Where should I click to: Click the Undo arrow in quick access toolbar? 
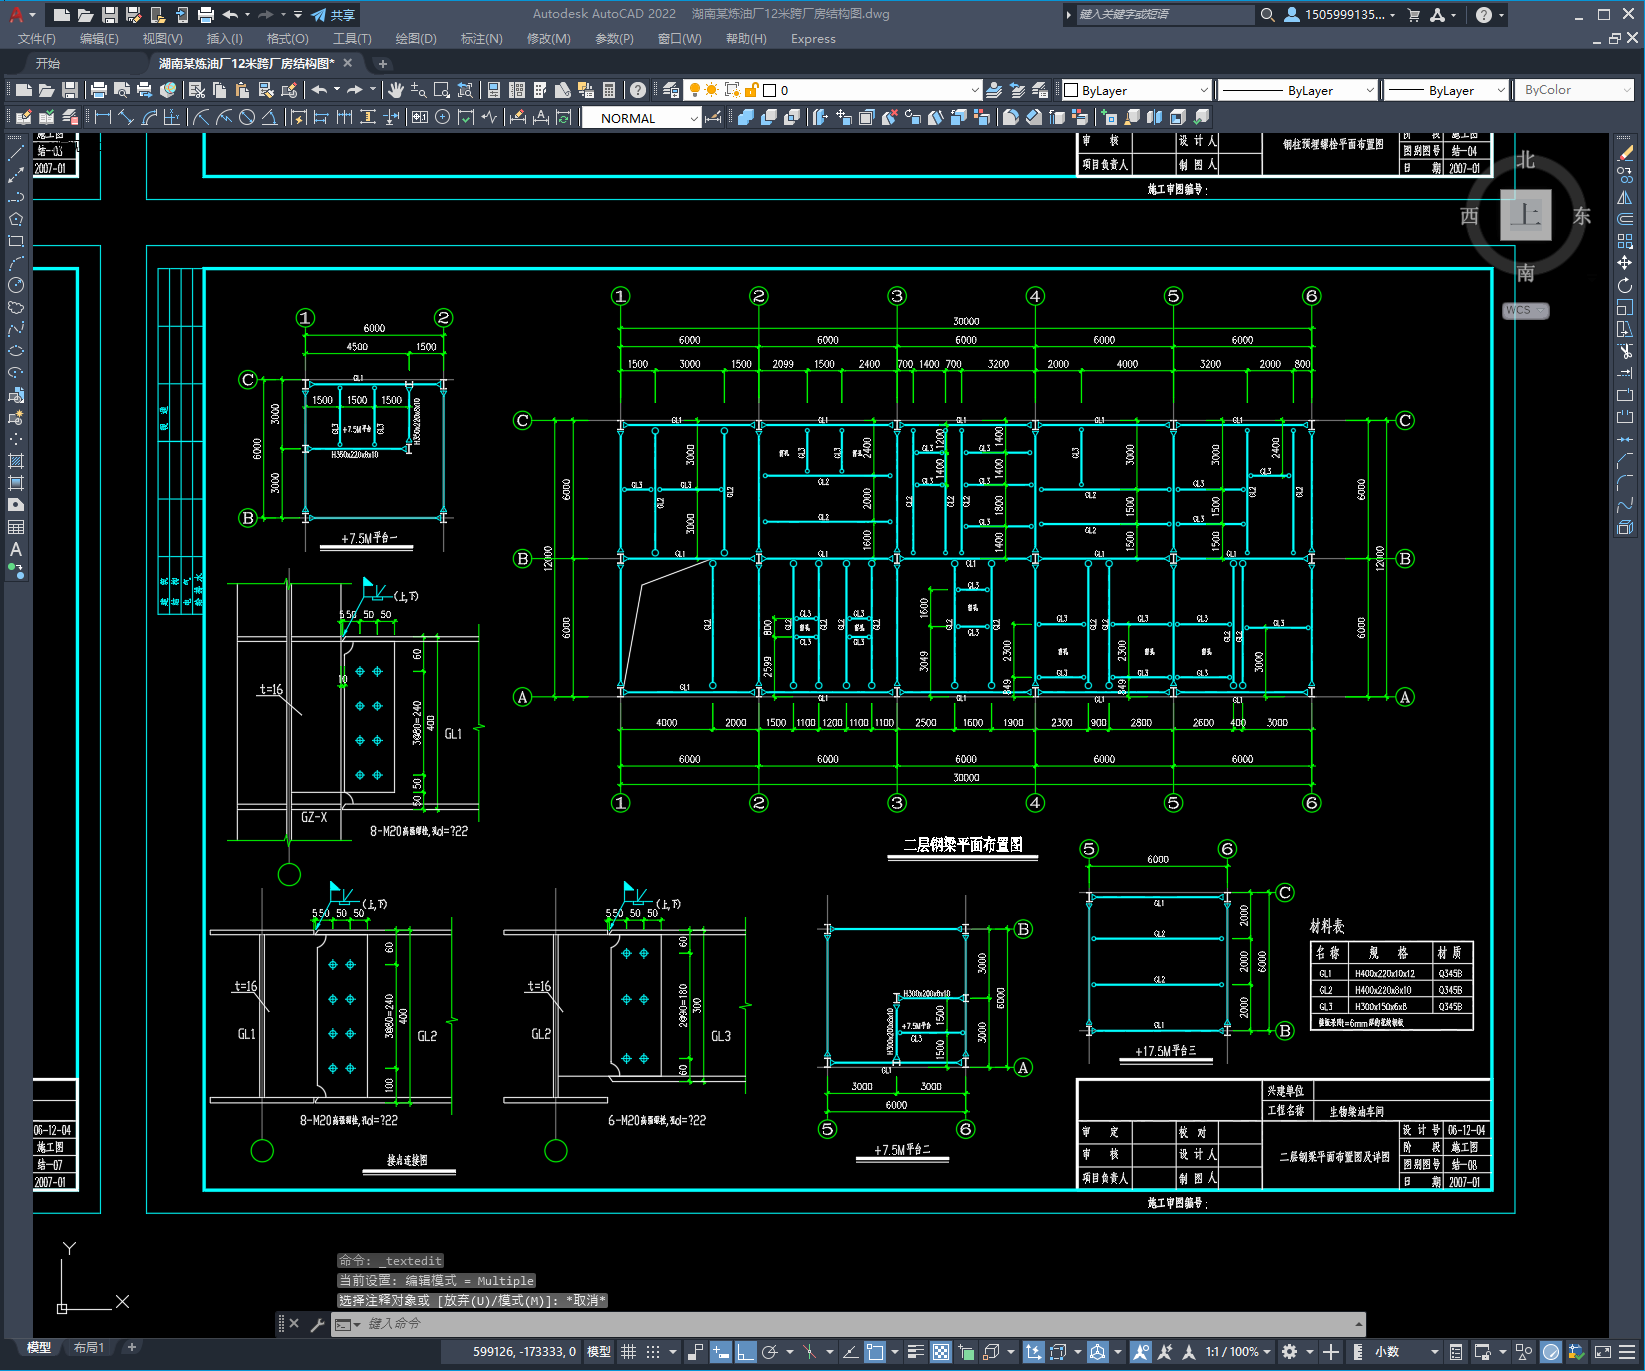pos(230,15)
